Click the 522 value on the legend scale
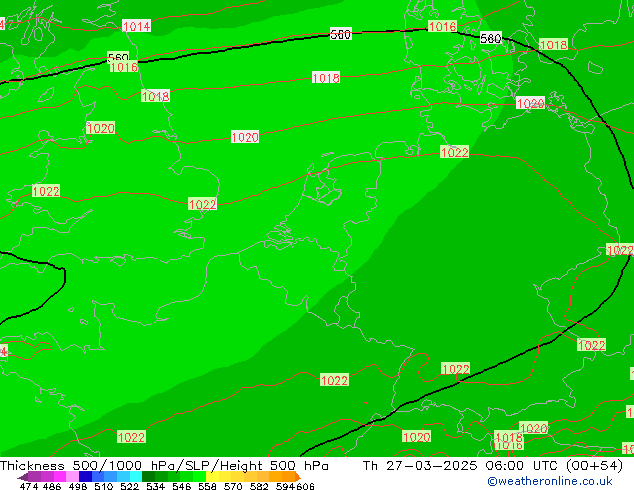This screenshot has width=634, height=490. coord(129,486)
